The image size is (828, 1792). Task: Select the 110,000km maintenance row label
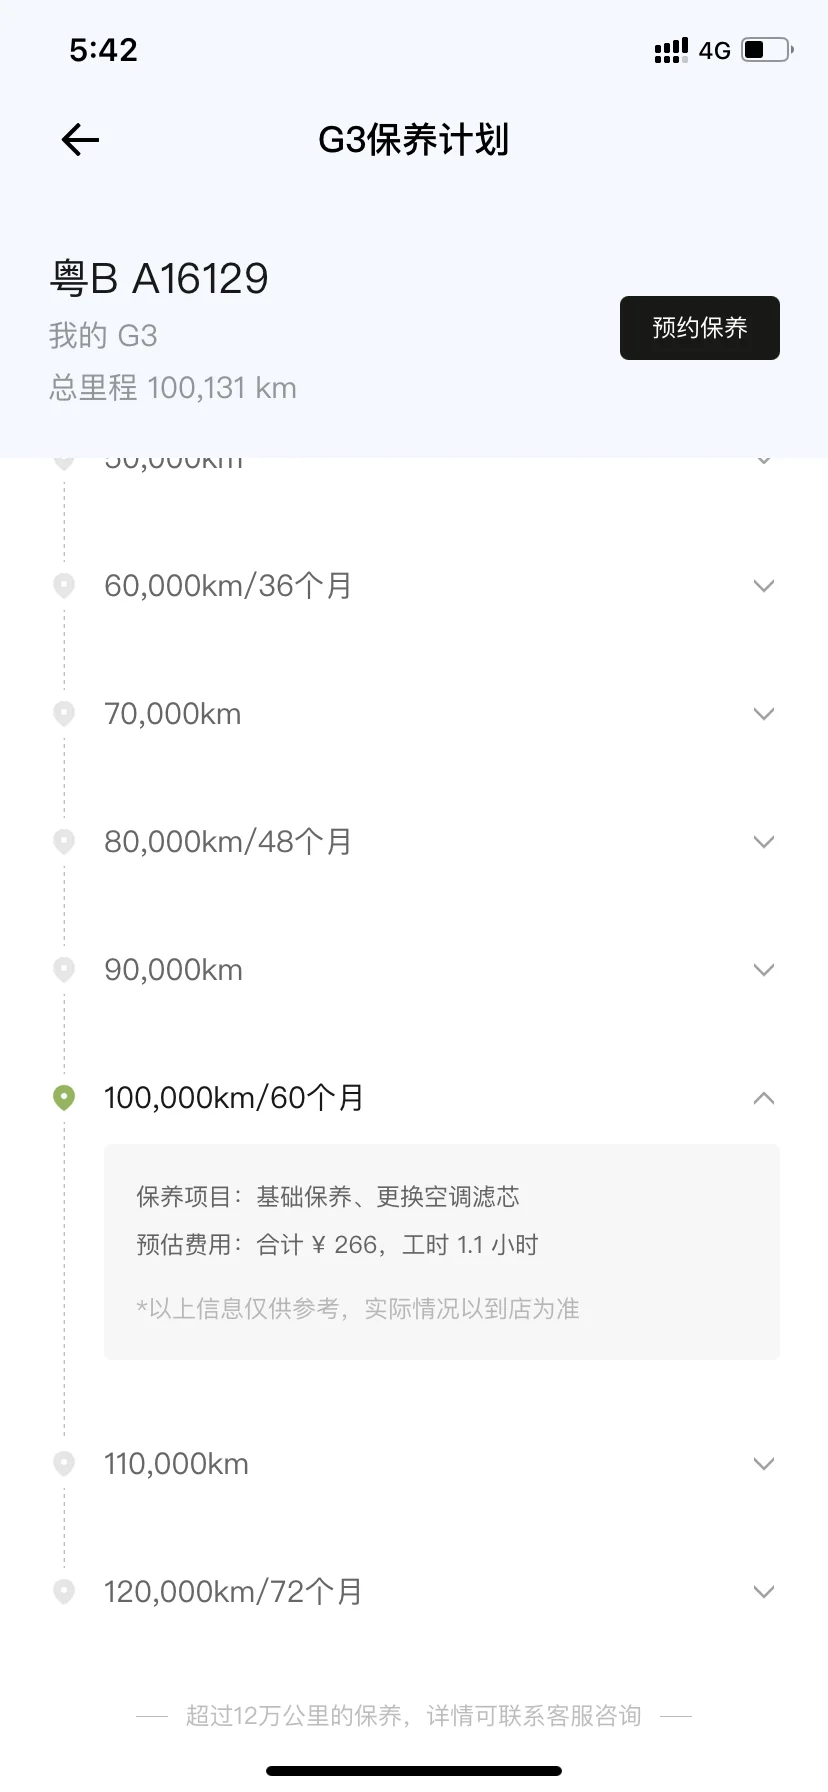tap(177, 1464)
